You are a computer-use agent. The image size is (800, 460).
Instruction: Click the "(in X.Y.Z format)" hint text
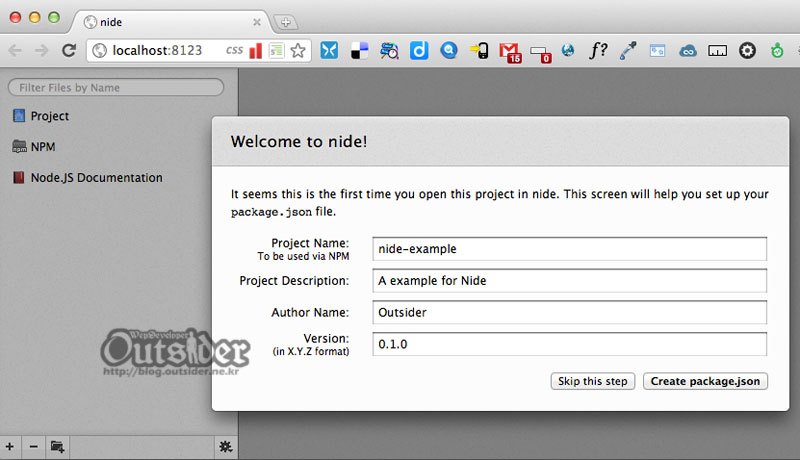[x=311, y=351]
